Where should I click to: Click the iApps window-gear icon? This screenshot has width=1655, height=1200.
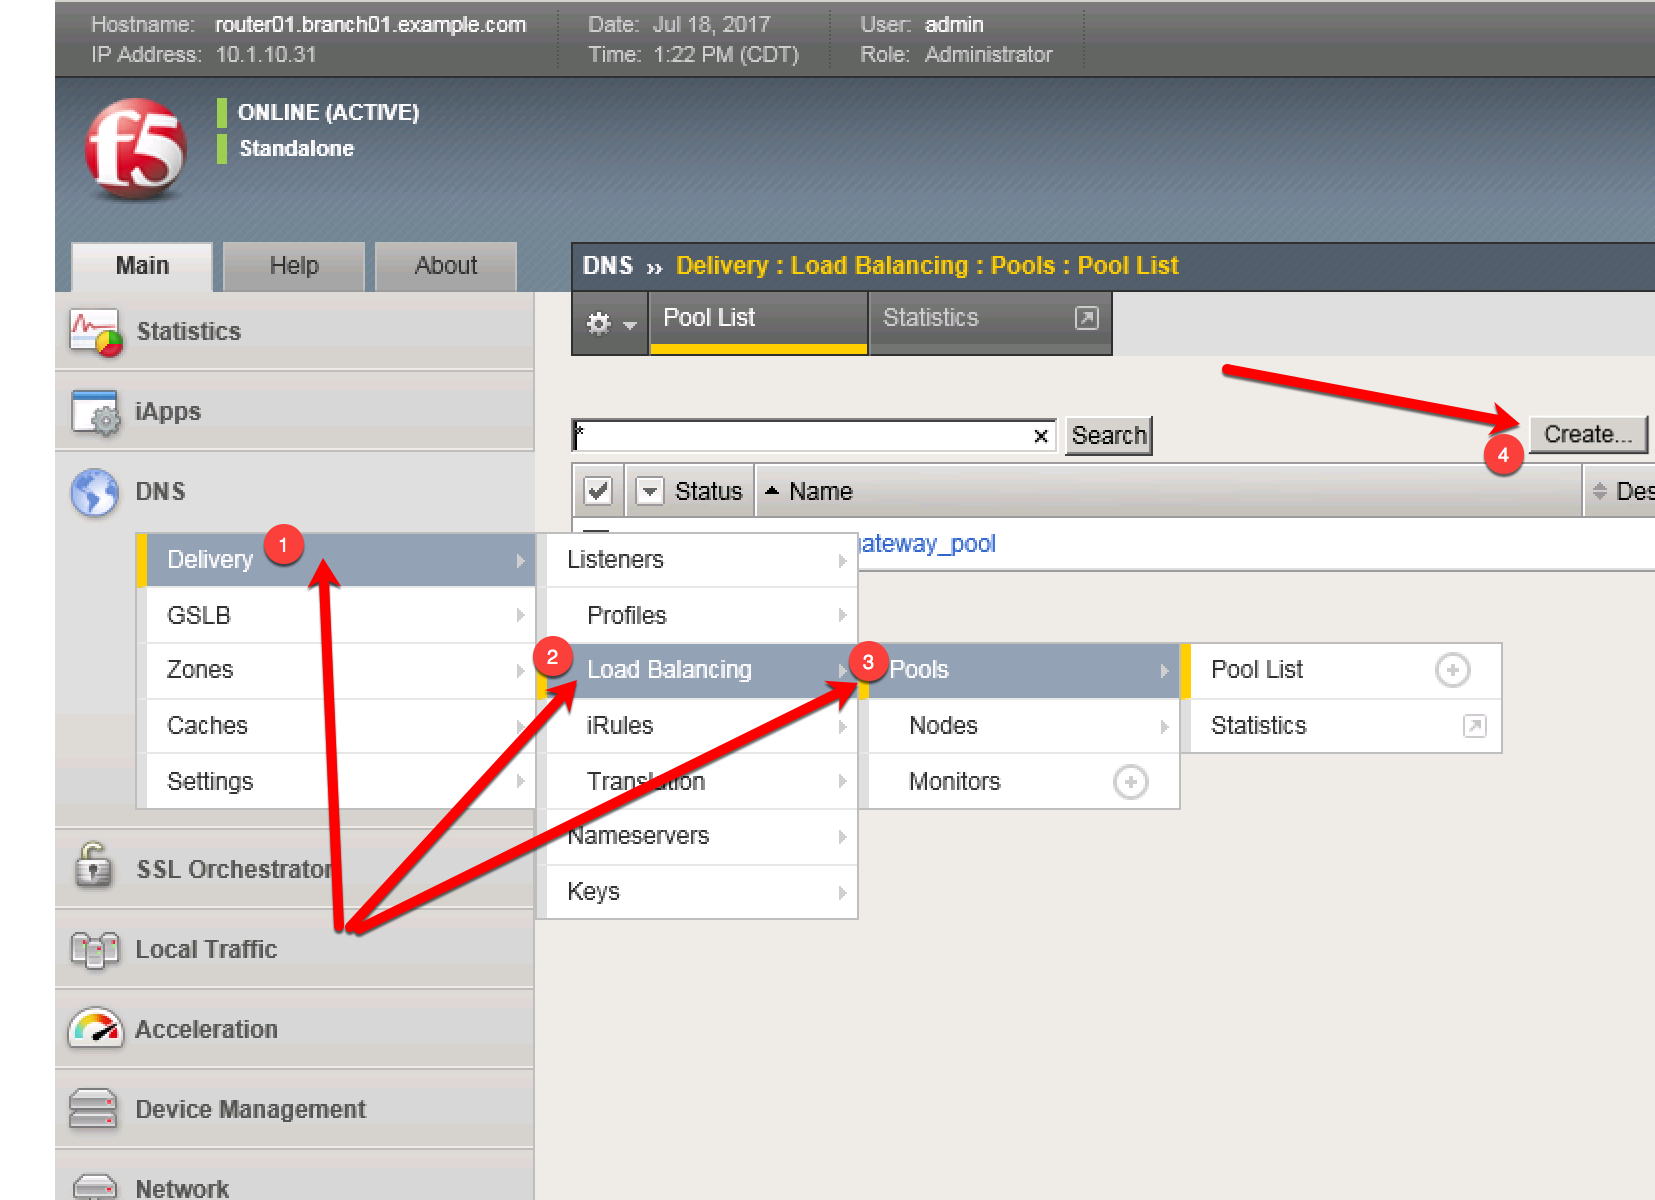pos(96,413)
